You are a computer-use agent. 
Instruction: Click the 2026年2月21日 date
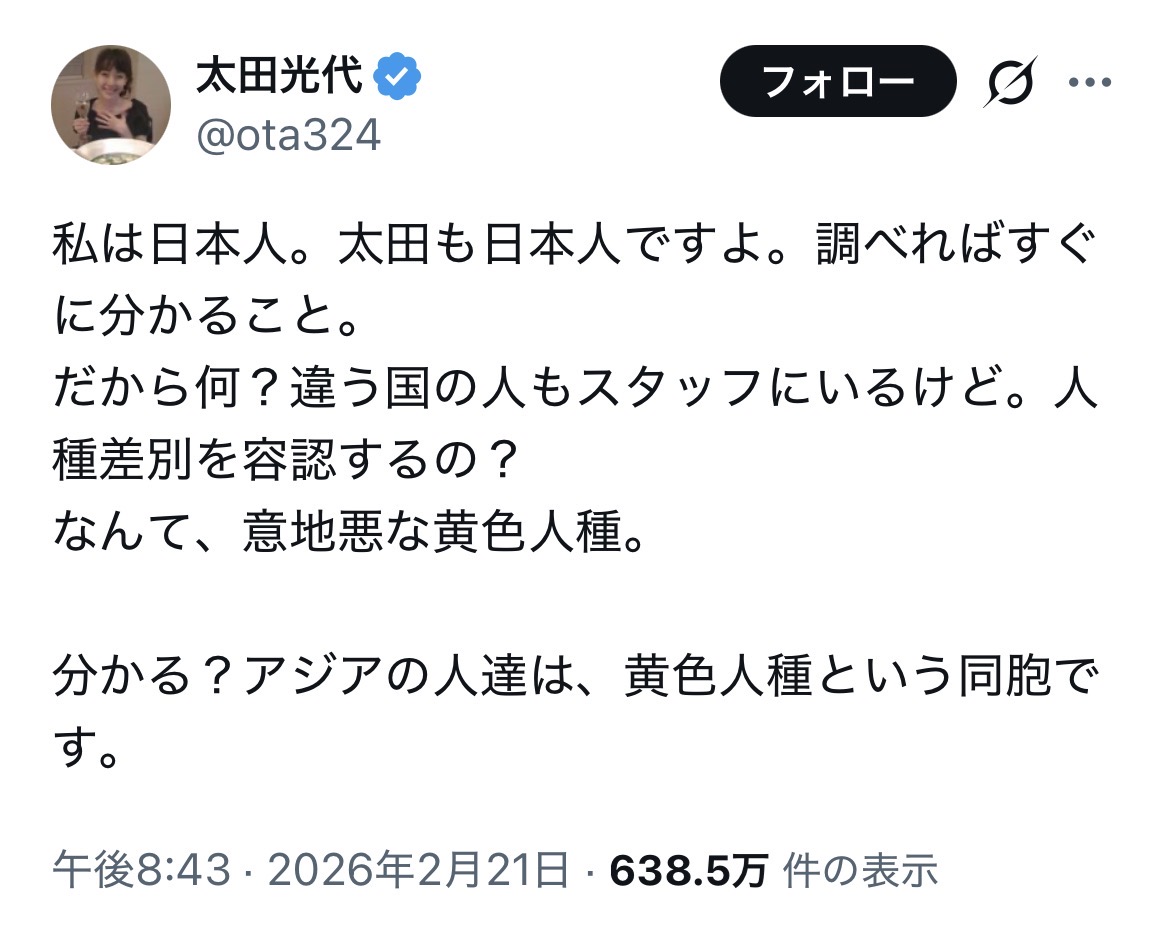(419, 870)
